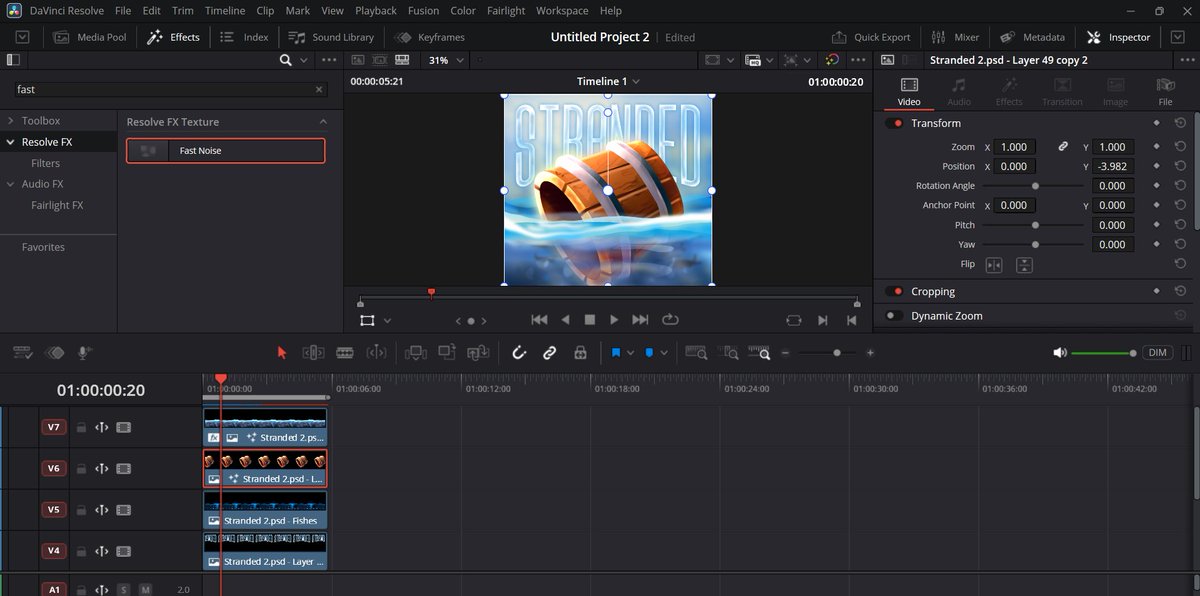Switch to Inspector Audio tab
The width and height of the screenshot is (1200, 596).
tap(959, 91)
